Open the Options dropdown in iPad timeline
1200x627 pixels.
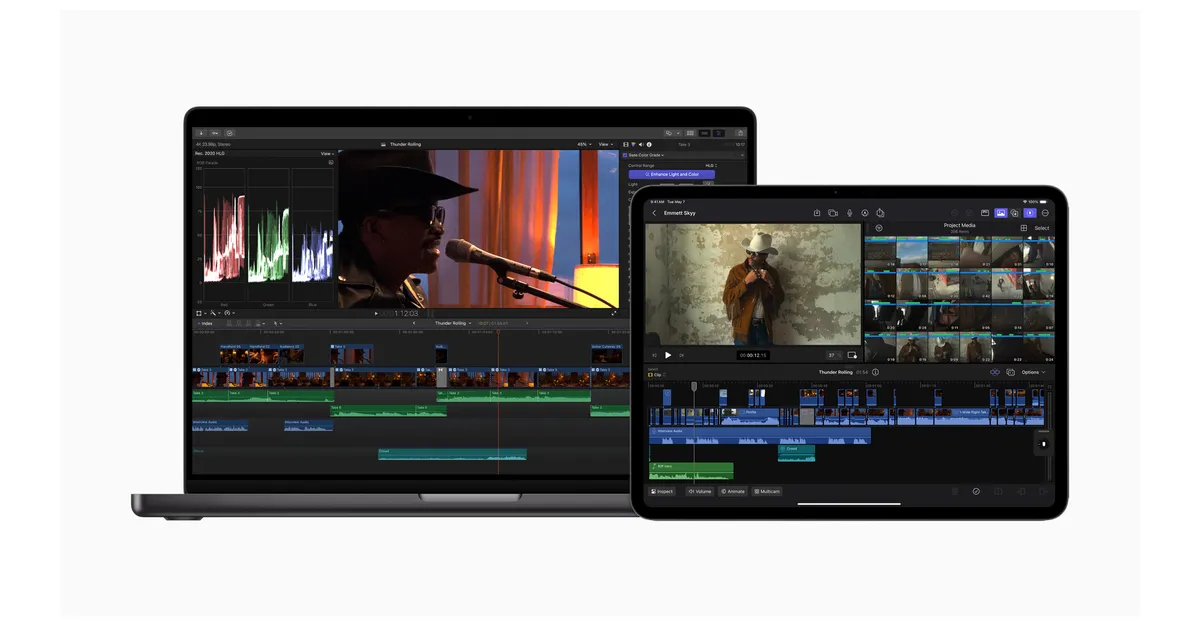tap(1033, 372)
